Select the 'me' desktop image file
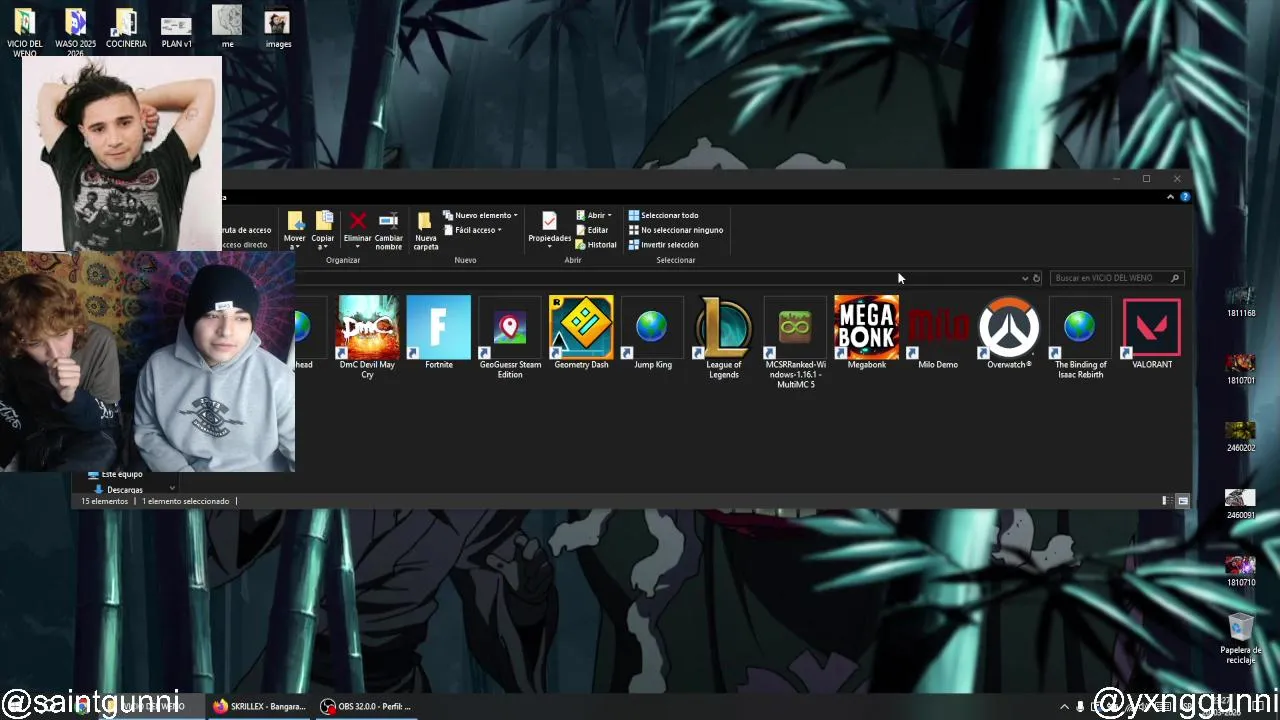The height and width of the screenshot is (720, 1280). (227, 28)
